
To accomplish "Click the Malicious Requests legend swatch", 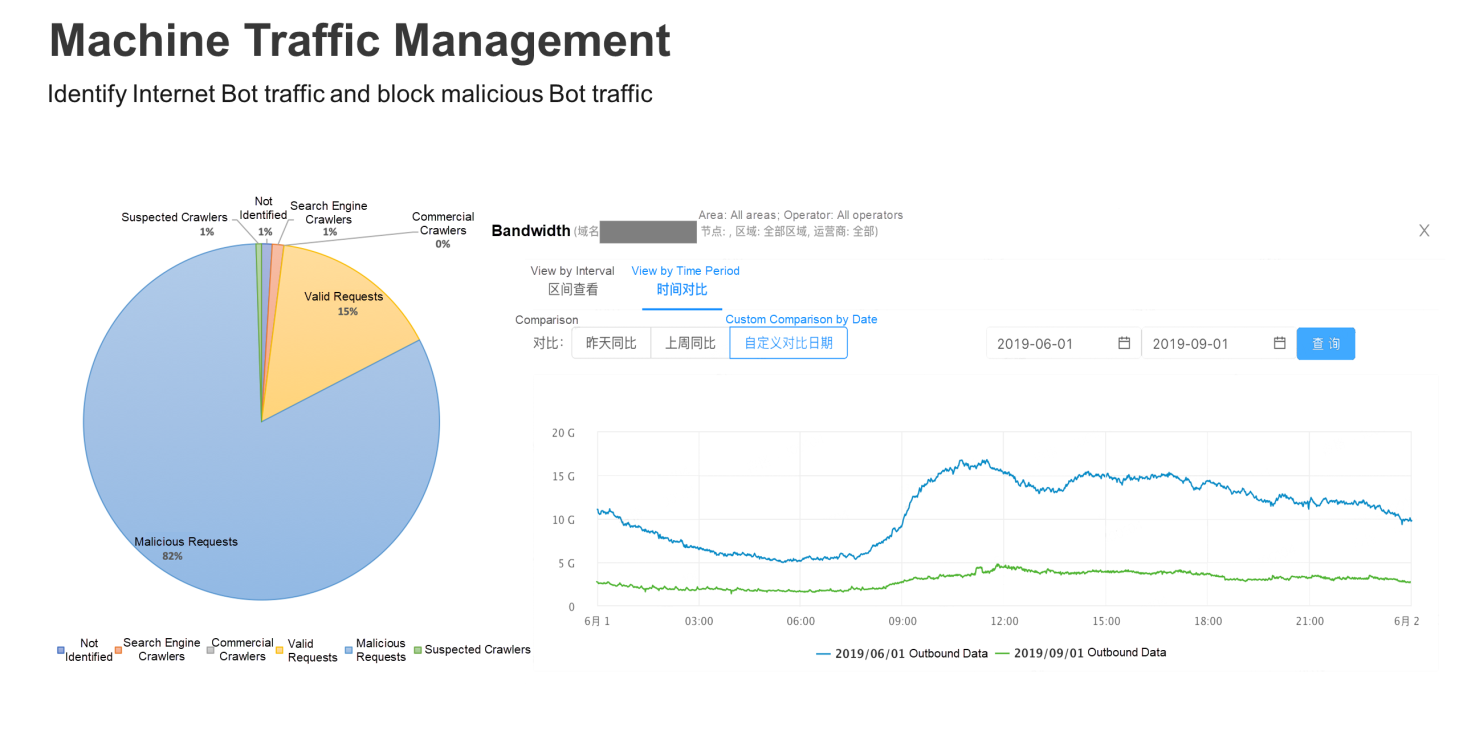I will pos(349,651).
